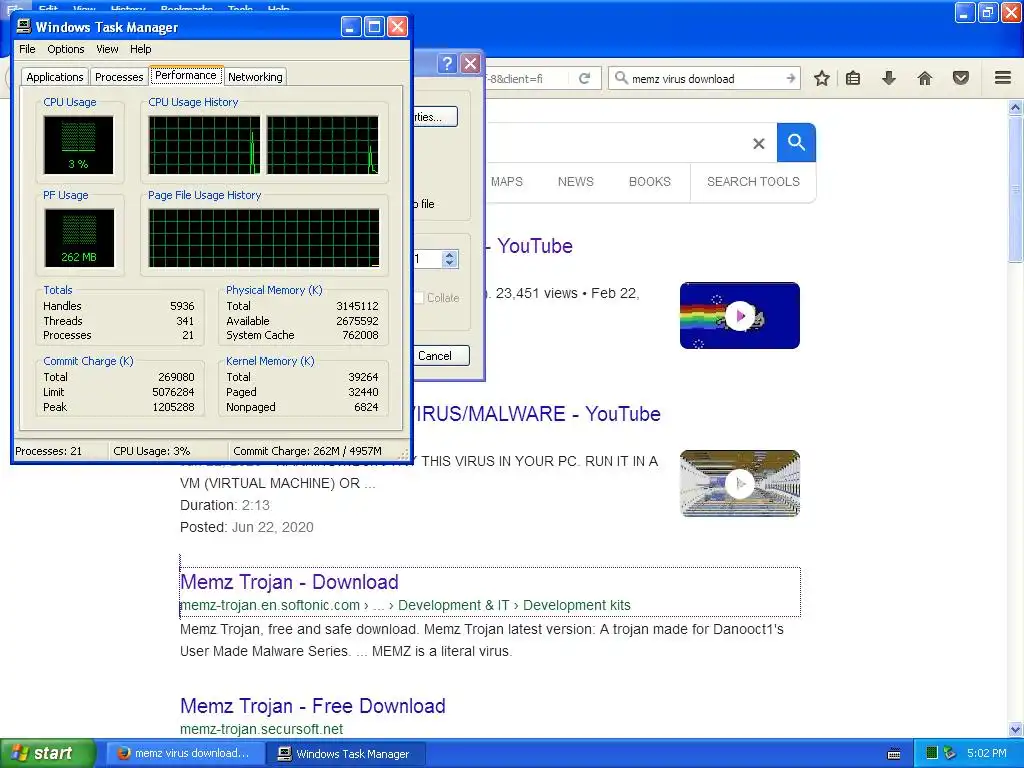Image resolution: width=1024 pixels, height=768 pixels.
Task: Switch to the Applications tab
Action: pyautogui.click(x=55, y=77)
